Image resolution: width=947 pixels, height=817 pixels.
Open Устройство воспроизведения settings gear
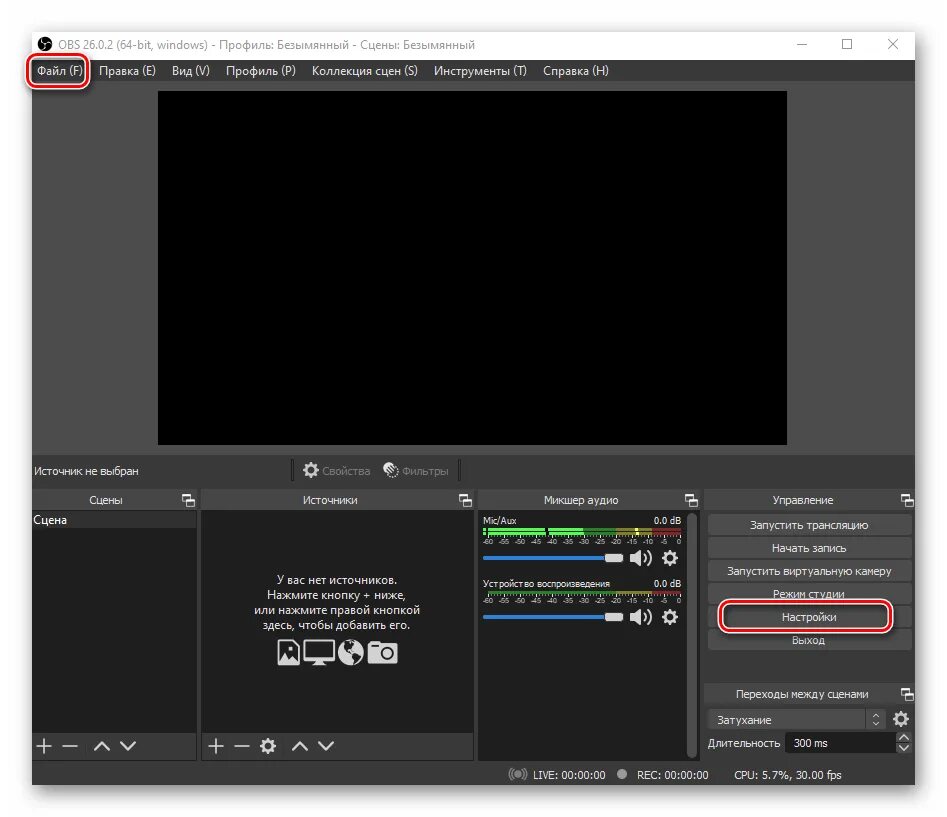(670, 617)
